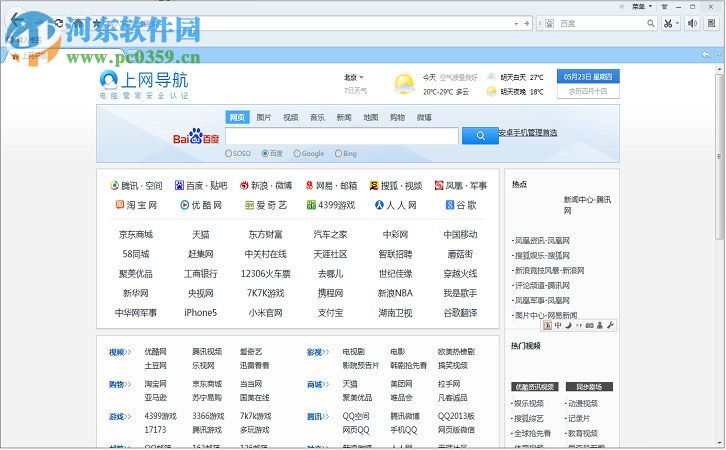726x450 pixels.
Task: Select the 地图 search tab
Action: 370,118
